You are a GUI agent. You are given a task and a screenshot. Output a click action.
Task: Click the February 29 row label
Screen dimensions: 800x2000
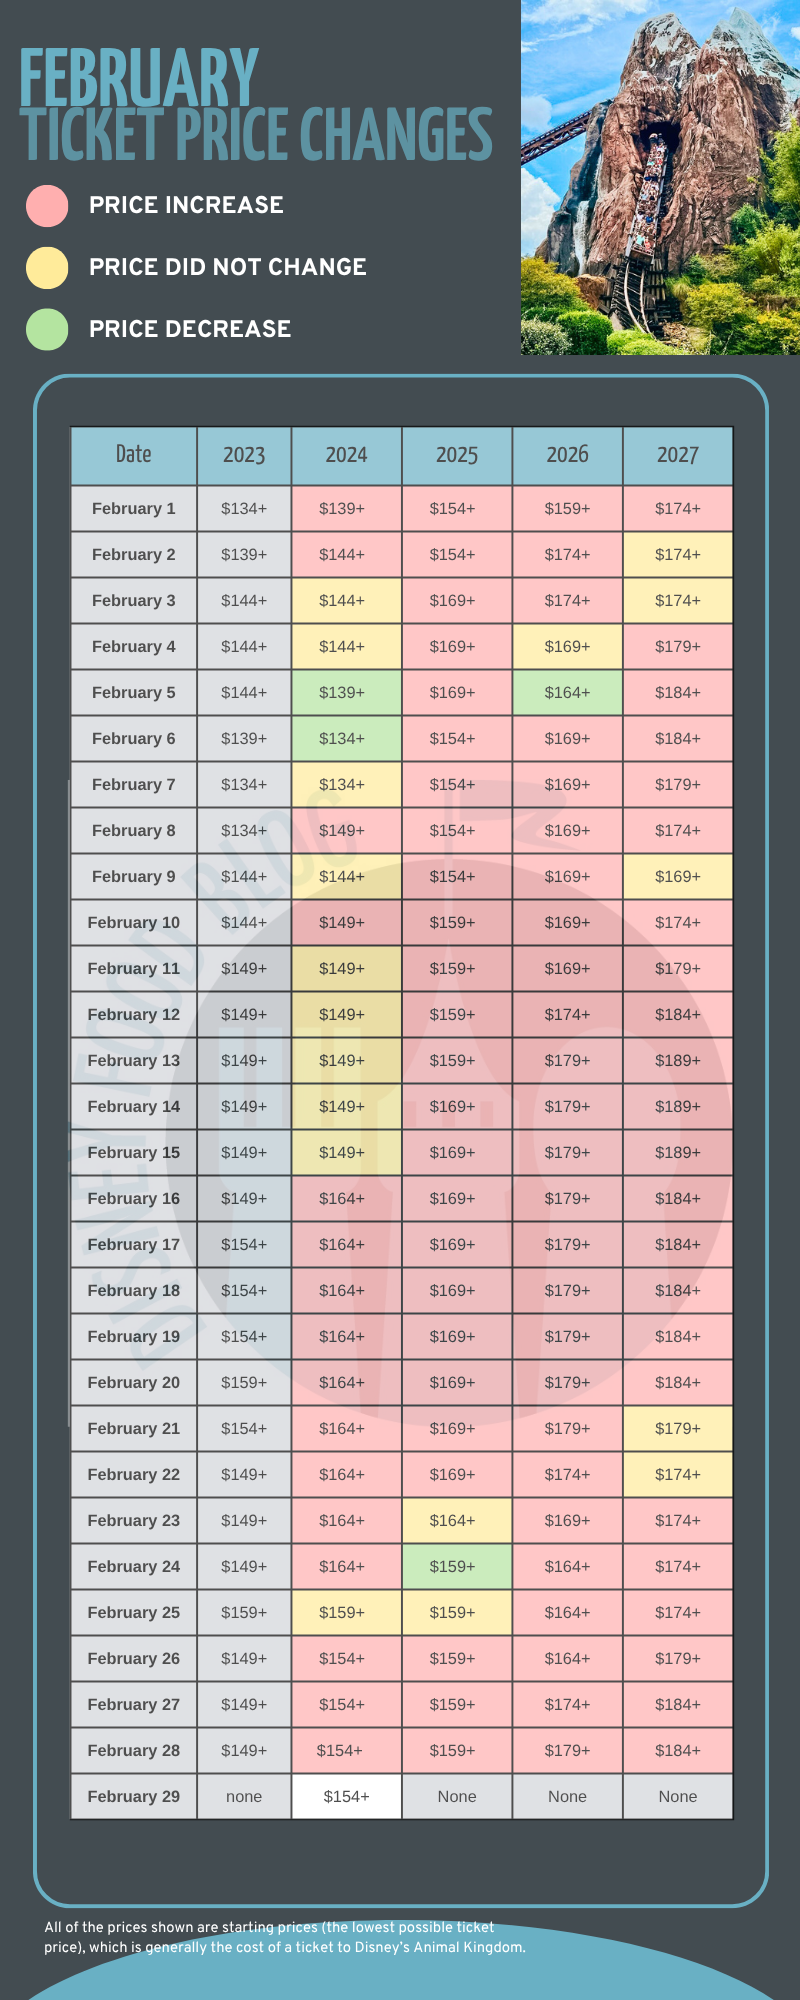133,1796
